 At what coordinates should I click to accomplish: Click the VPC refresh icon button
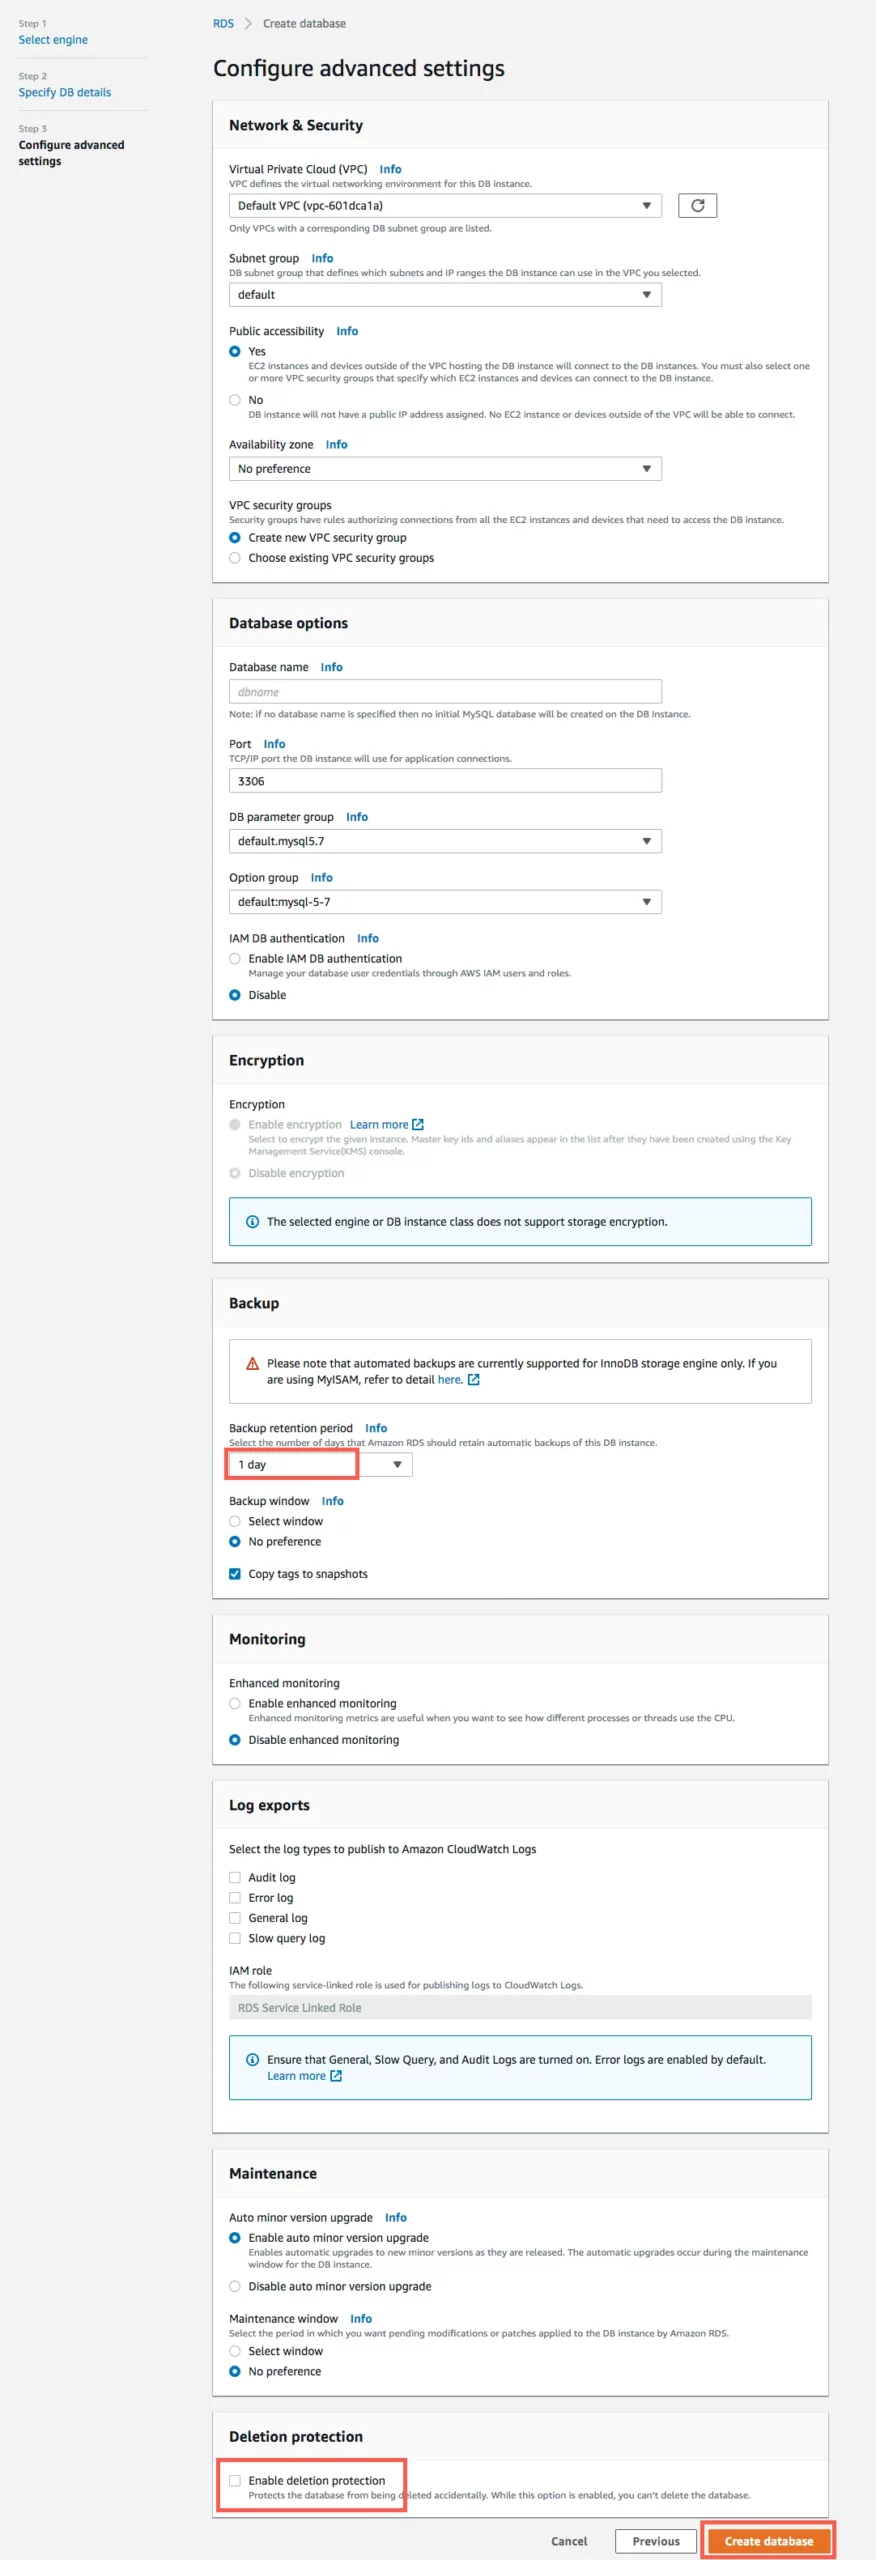tap(697, 206)
